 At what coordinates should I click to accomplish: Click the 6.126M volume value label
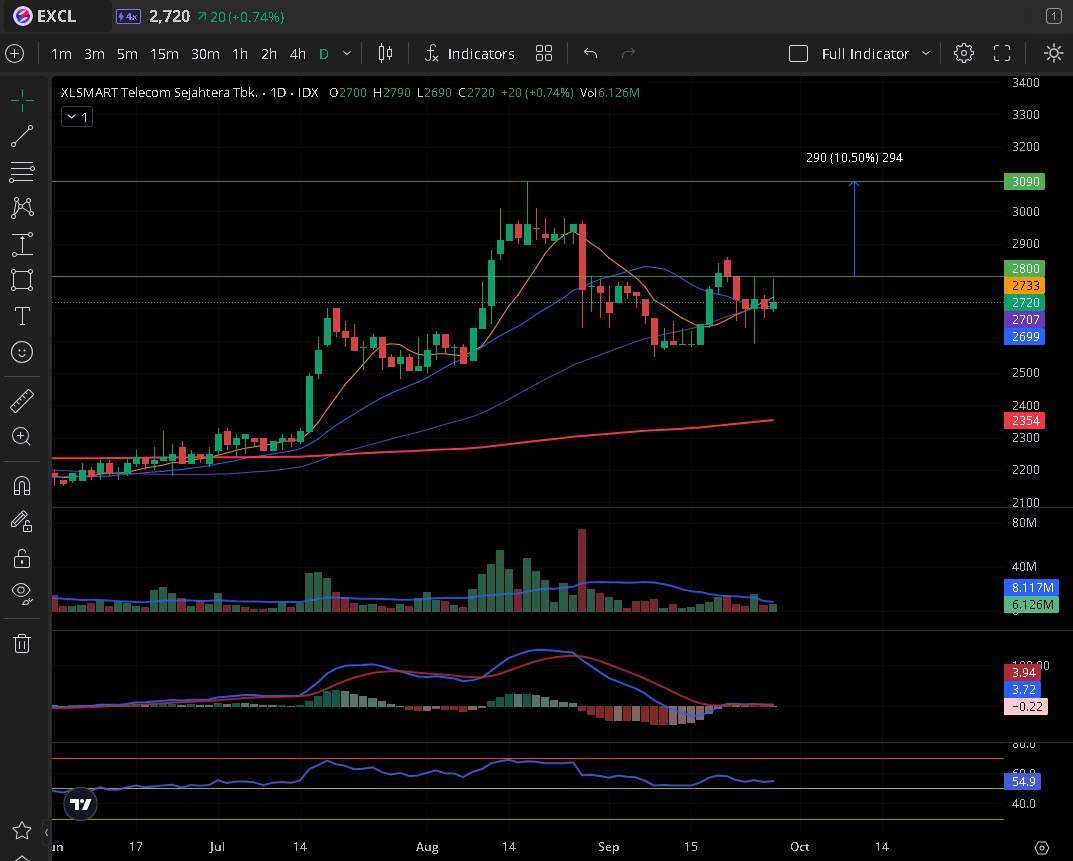[x=1032, y=604]
